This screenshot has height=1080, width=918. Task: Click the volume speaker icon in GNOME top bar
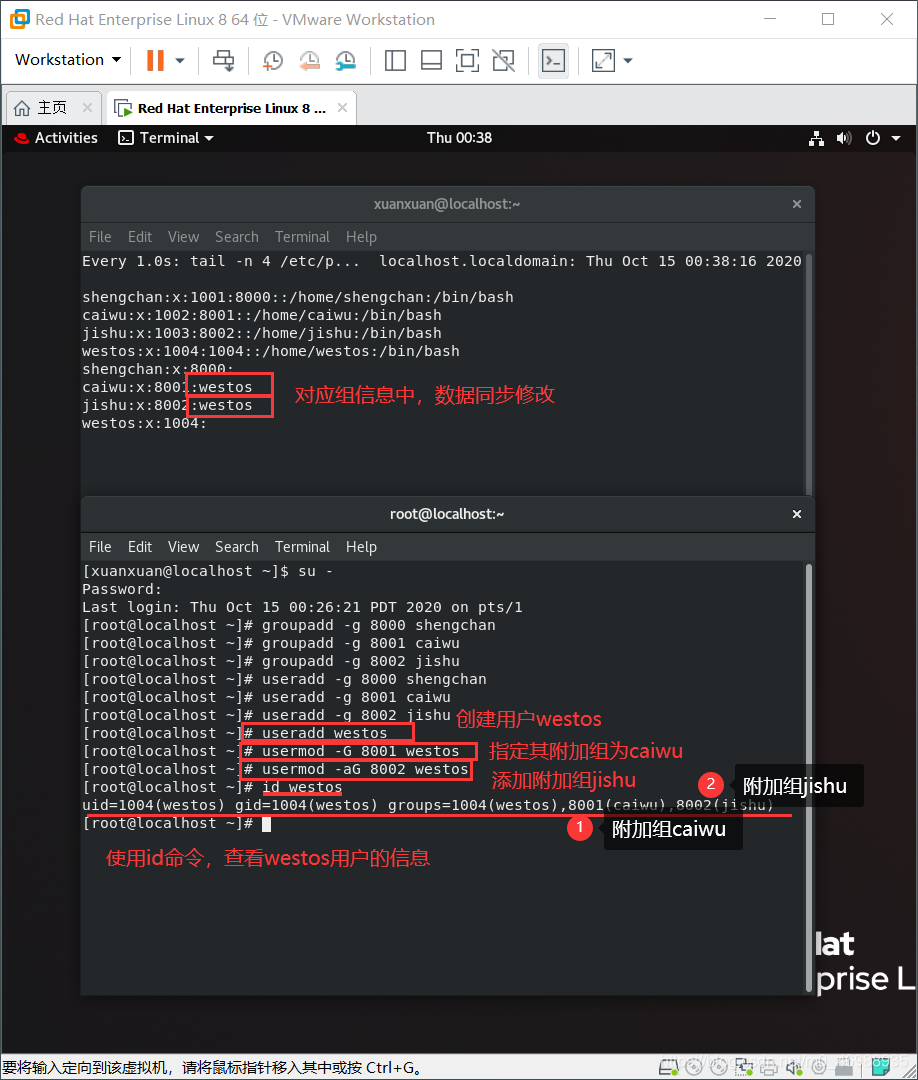pyautogui.click(x=844, y=138)
